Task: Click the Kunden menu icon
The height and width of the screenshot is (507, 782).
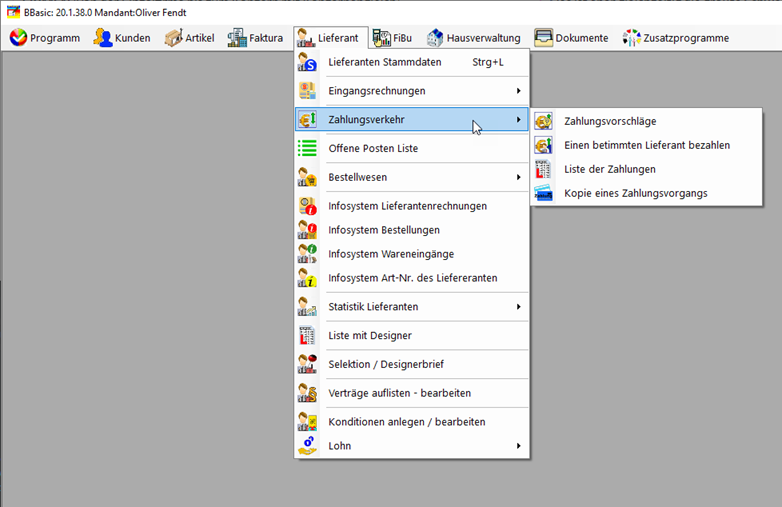Action: click(x=103, y=38)
